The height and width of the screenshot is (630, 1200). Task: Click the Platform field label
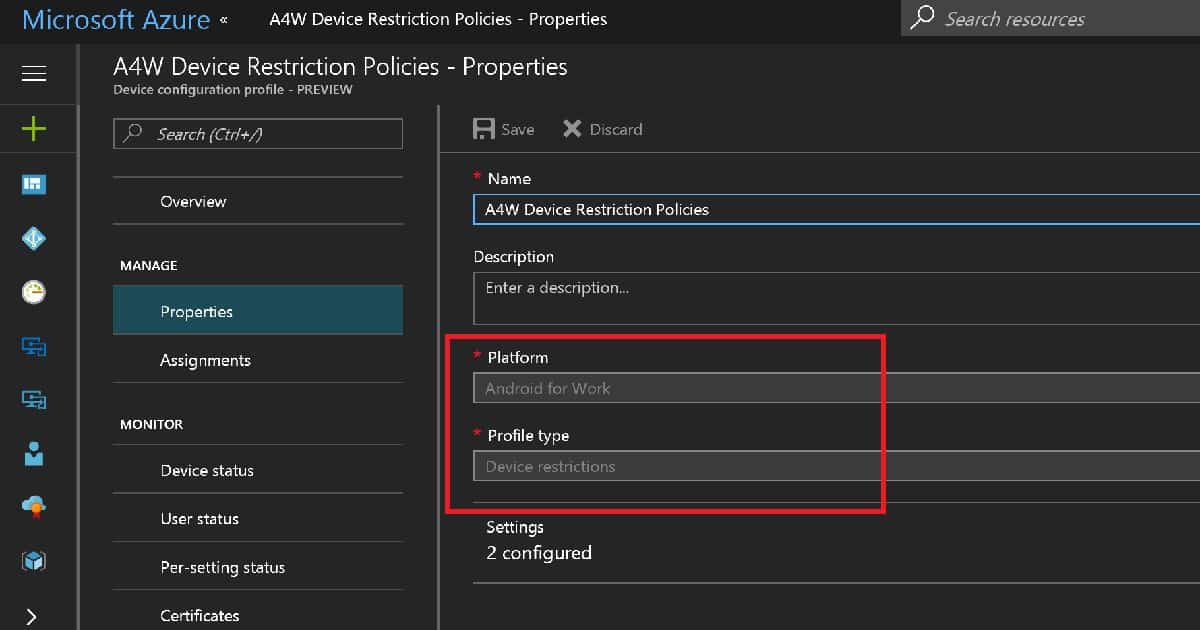pos(518,357)
